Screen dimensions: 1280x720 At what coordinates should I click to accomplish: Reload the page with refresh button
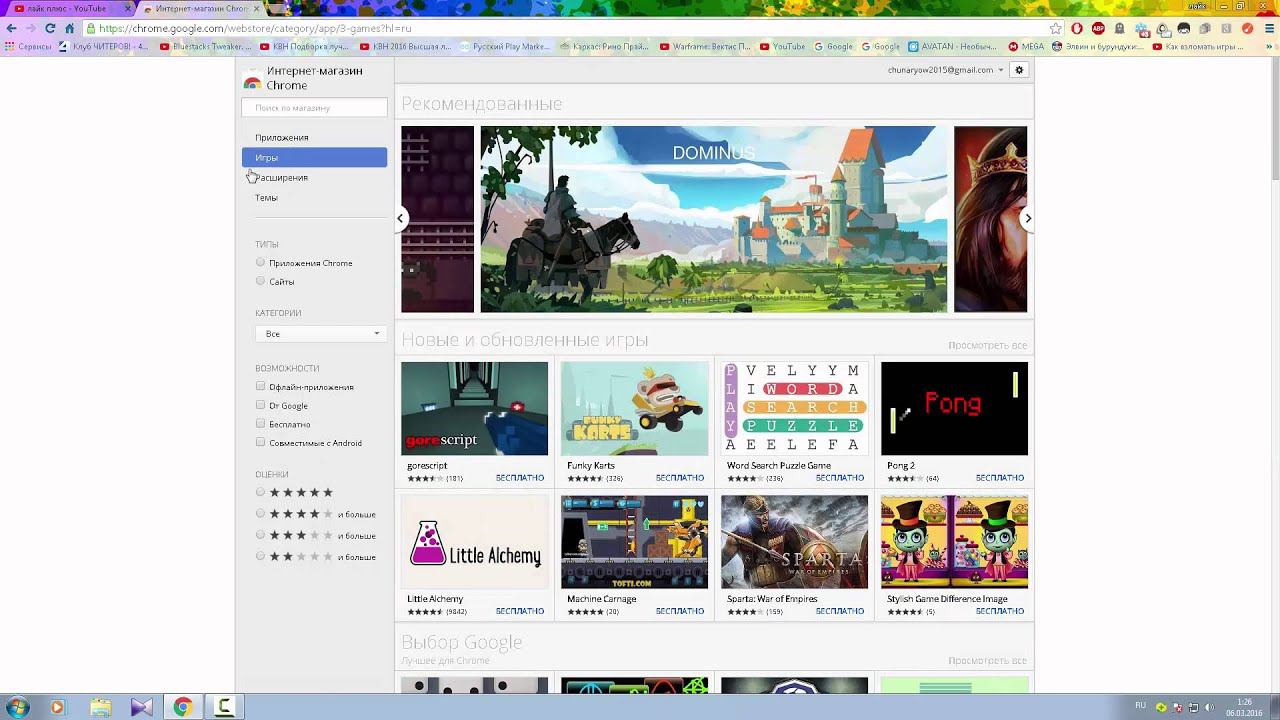[x=50, y=29]
